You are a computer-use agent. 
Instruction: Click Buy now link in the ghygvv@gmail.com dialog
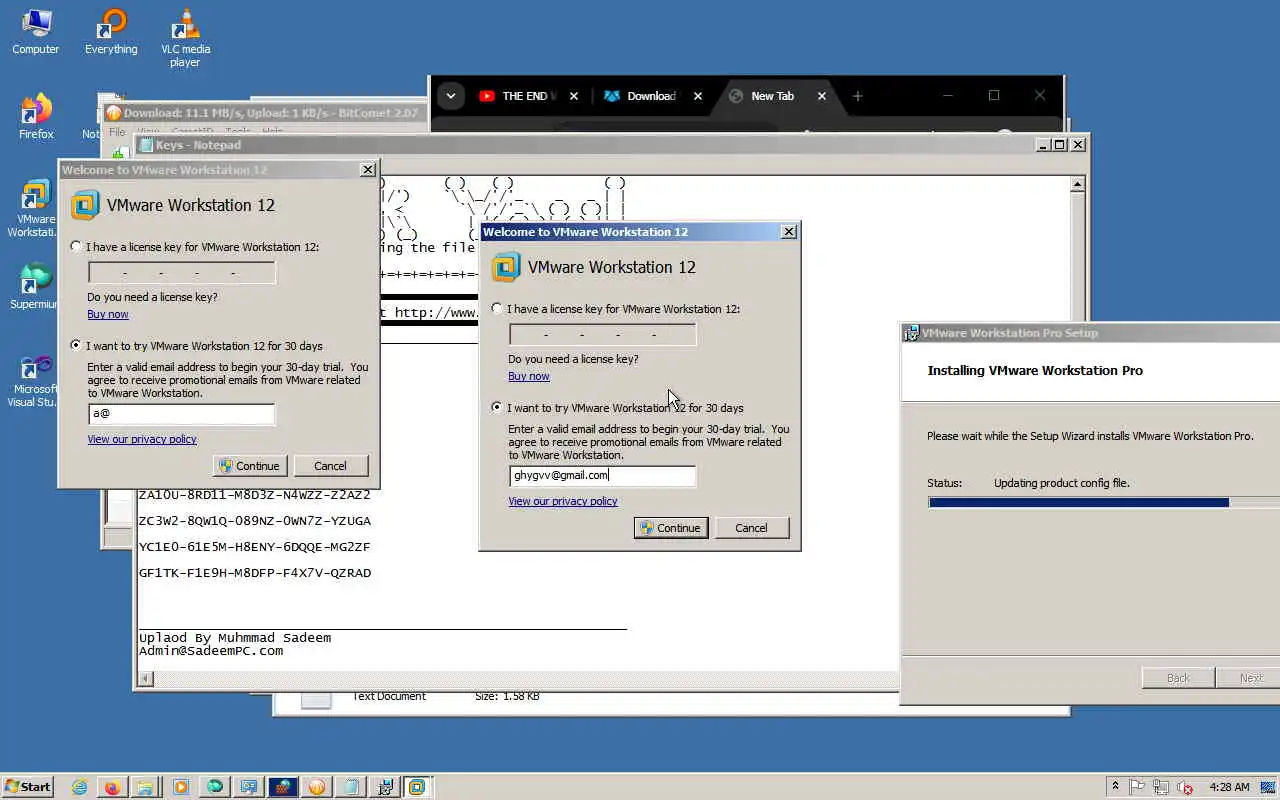pos(529,376)
